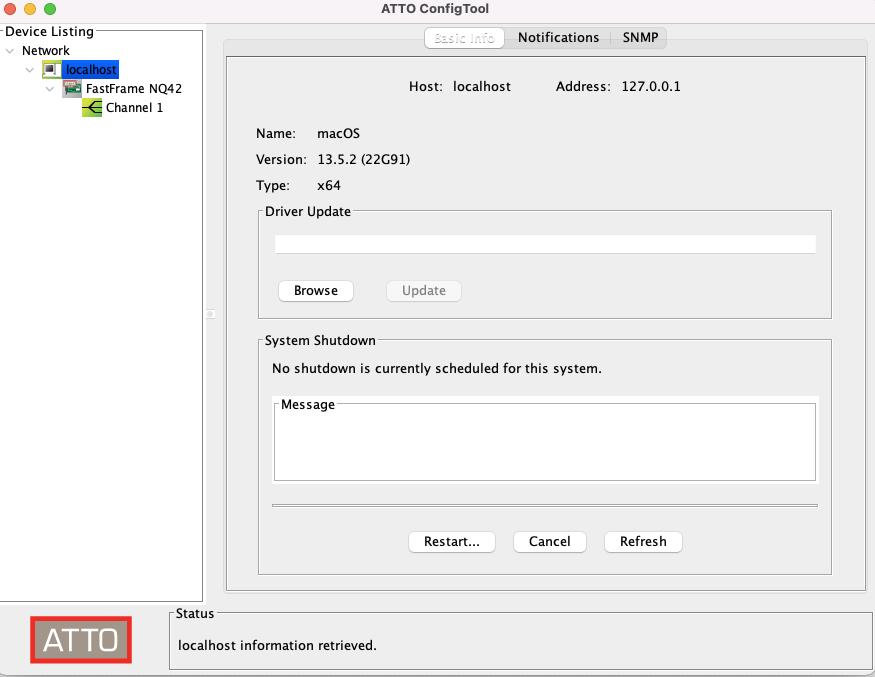875x677 pixels.
Task: Click the version value 13.5.2 (22G91)
Action: tap(364, 160)
